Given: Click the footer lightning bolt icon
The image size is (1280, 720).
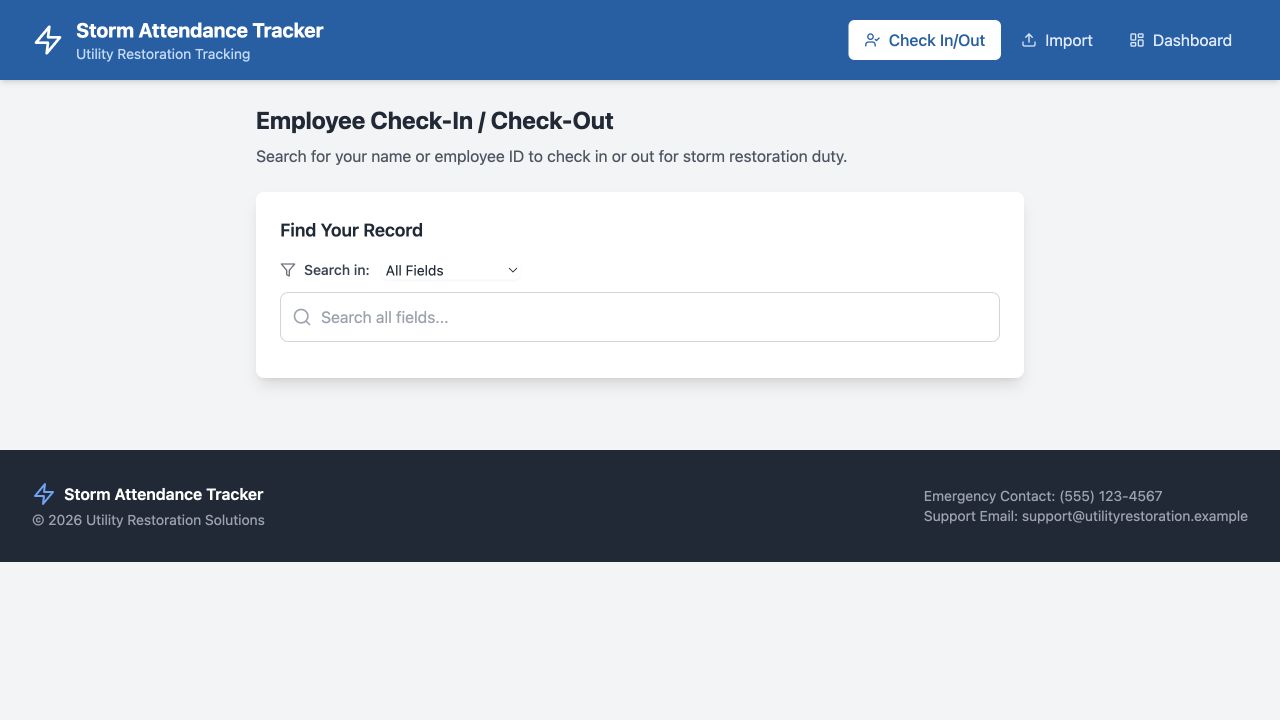Looking at the screenshot, I should (x=44, y=494).
